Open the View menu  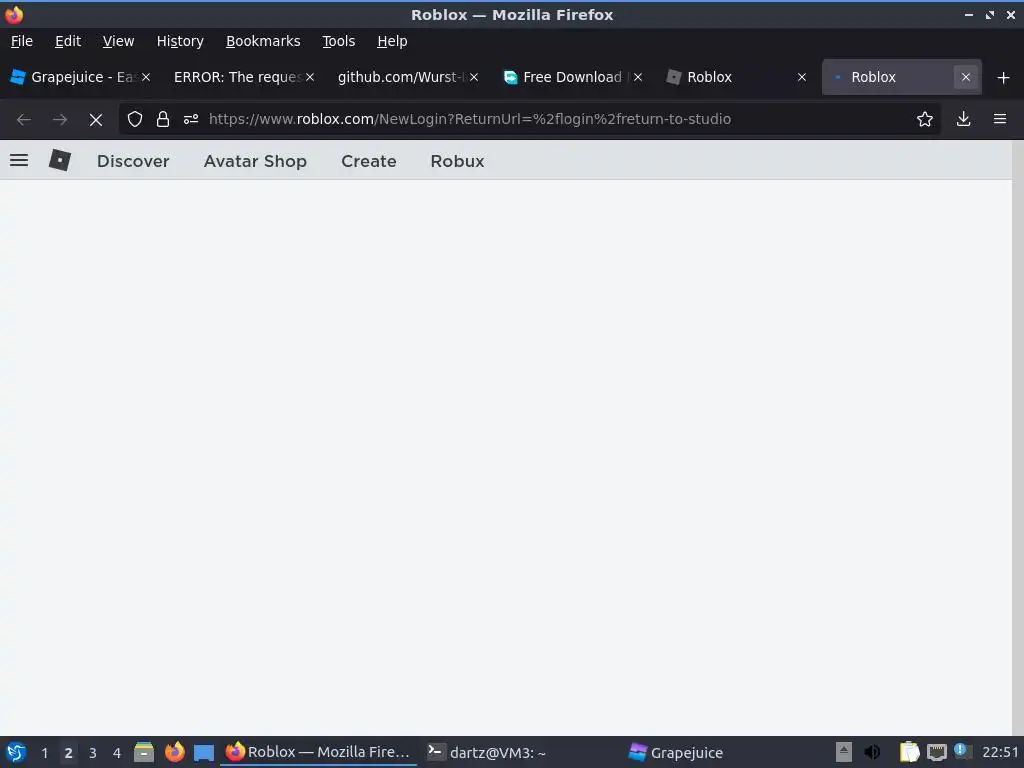[118, 41]
